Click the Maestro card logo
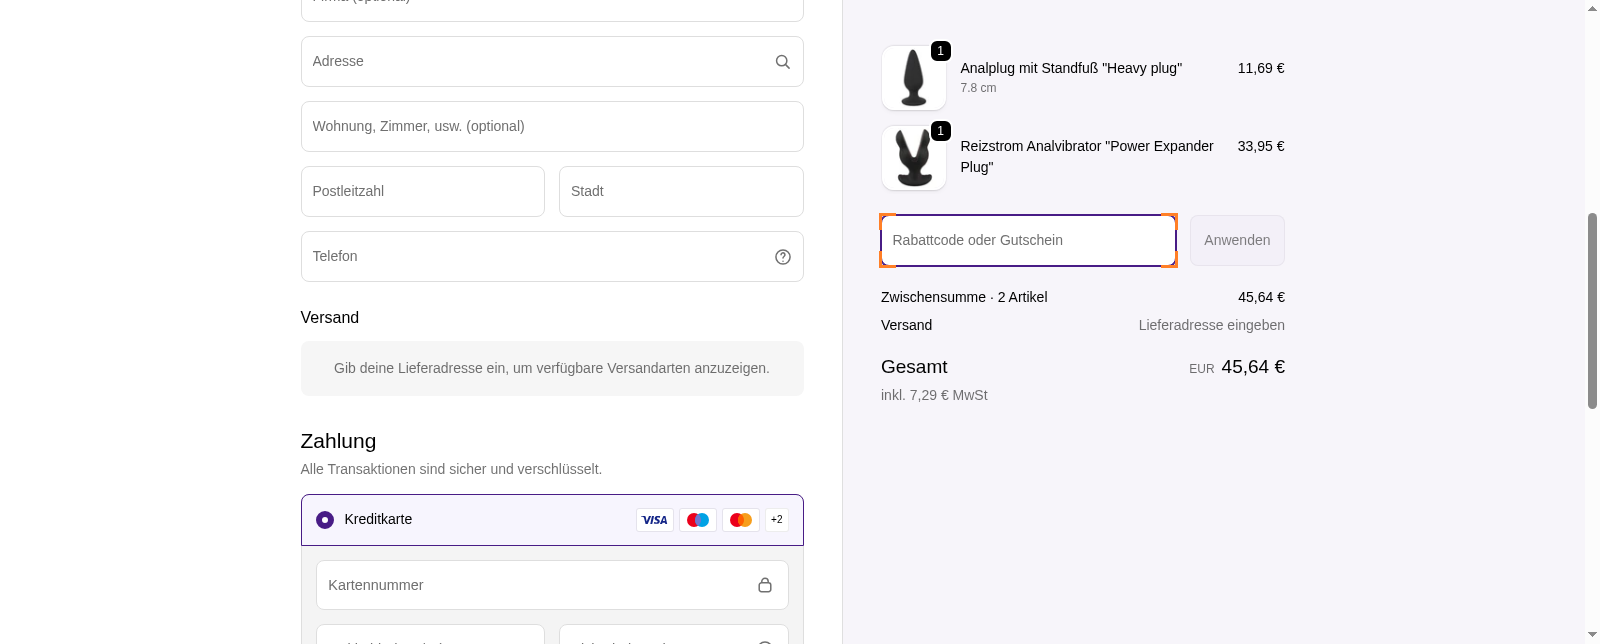1600x644 pixels. [x=697, y=520]
